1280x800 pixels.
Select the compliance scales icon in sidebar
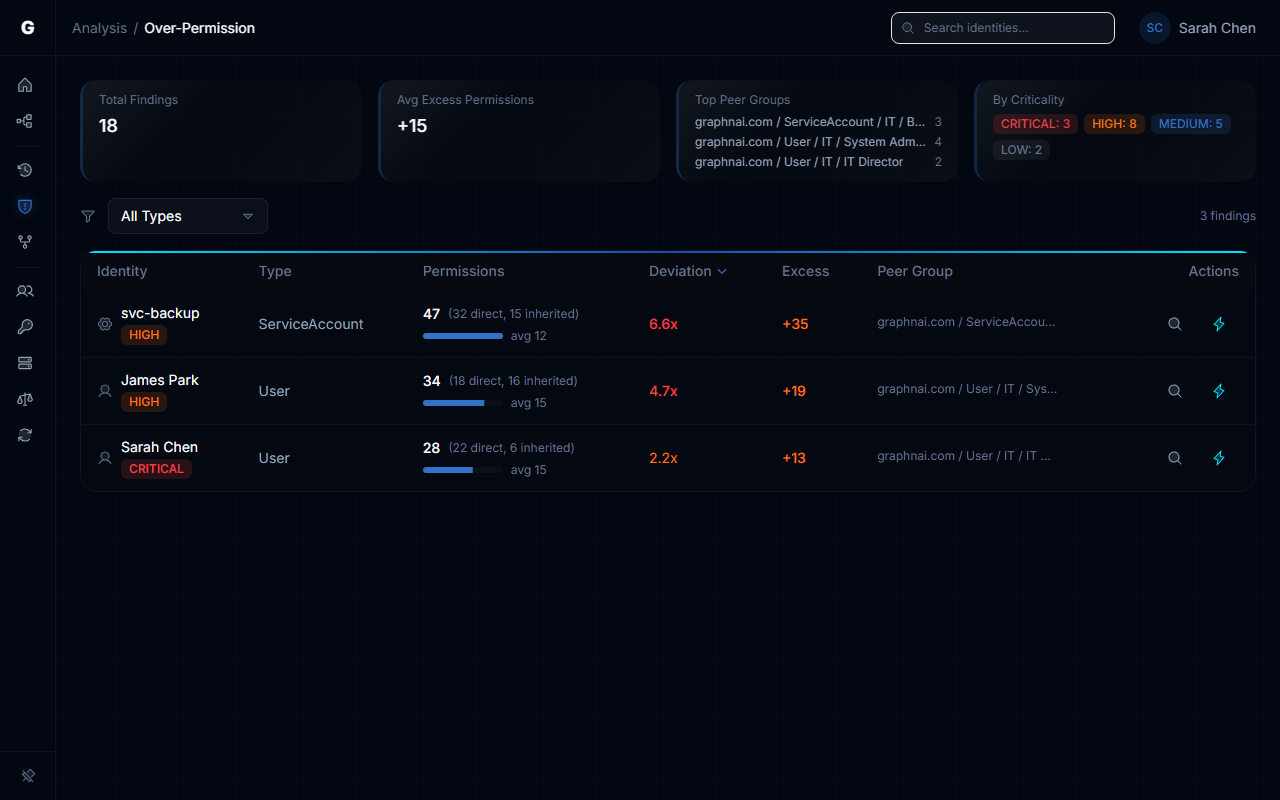click(x=25, y=399)
